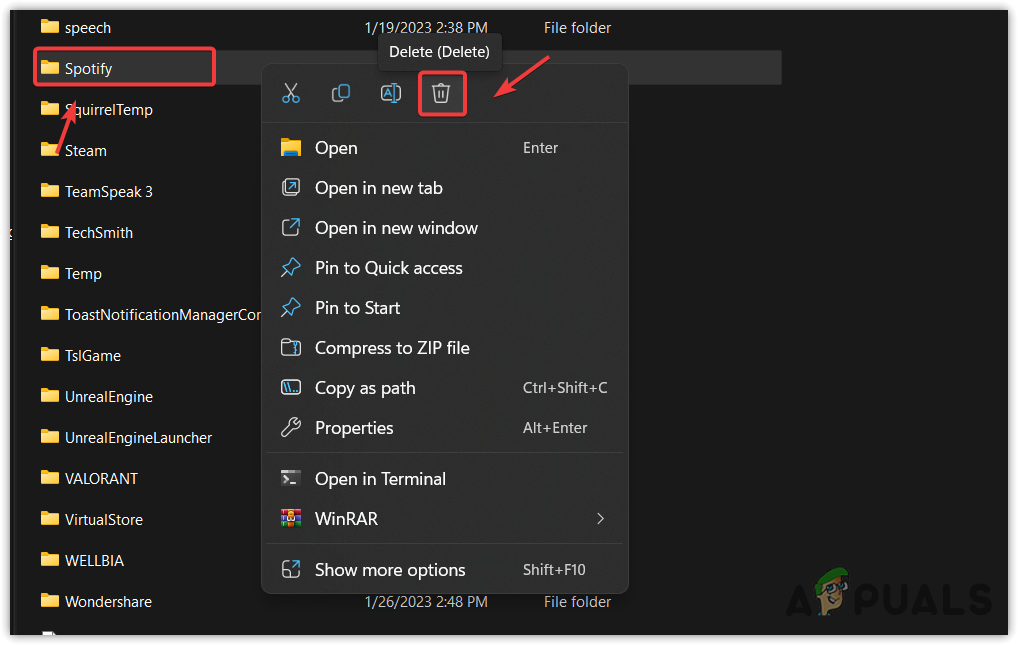The height and width of the screenshot is (645, 1018).
Task: Click the Properties wrench icon
Action: point(291,428)
